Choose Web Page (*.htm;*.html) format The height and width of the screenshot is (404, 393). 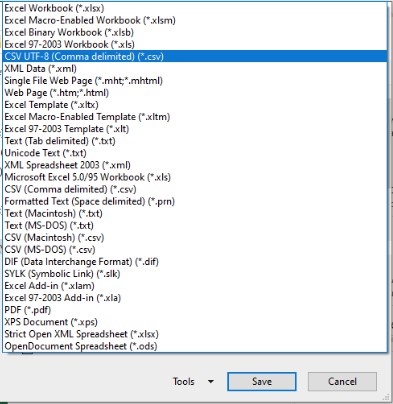click(195, 92)
